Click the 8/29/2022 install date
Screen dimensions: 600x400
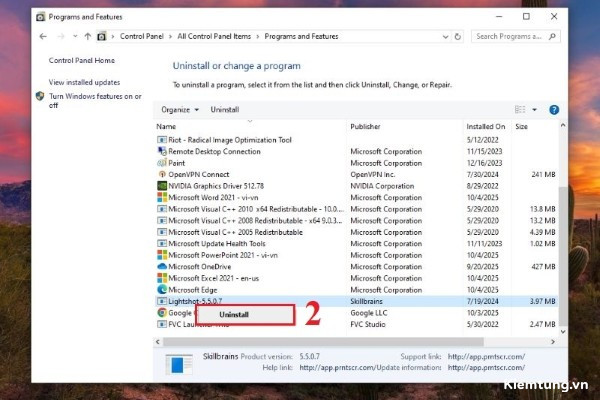[x=483, y=186]
